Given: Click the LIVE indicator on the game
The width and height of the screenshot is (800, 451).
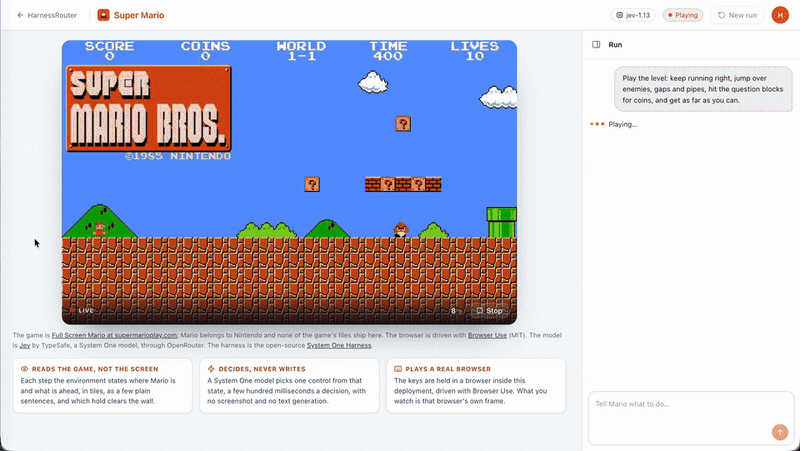Looking at the screenshot, I should 82,310.
